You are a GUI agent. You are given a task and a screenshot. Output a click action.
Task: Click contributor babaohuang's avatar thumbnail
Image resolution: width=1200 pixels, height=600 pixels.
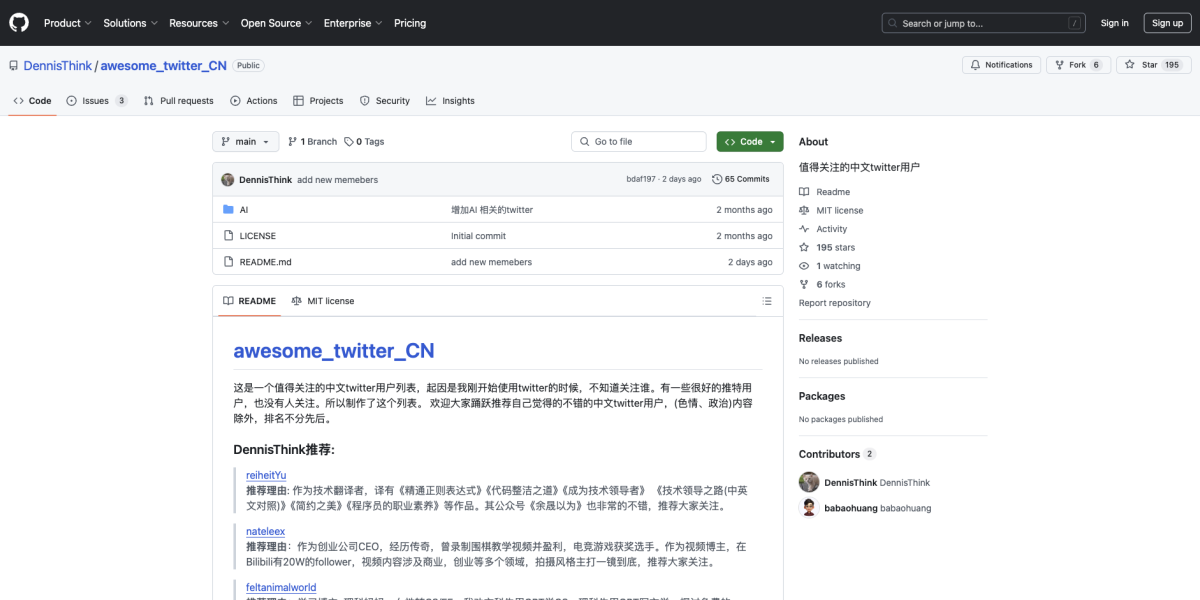(x=808, y=506)
